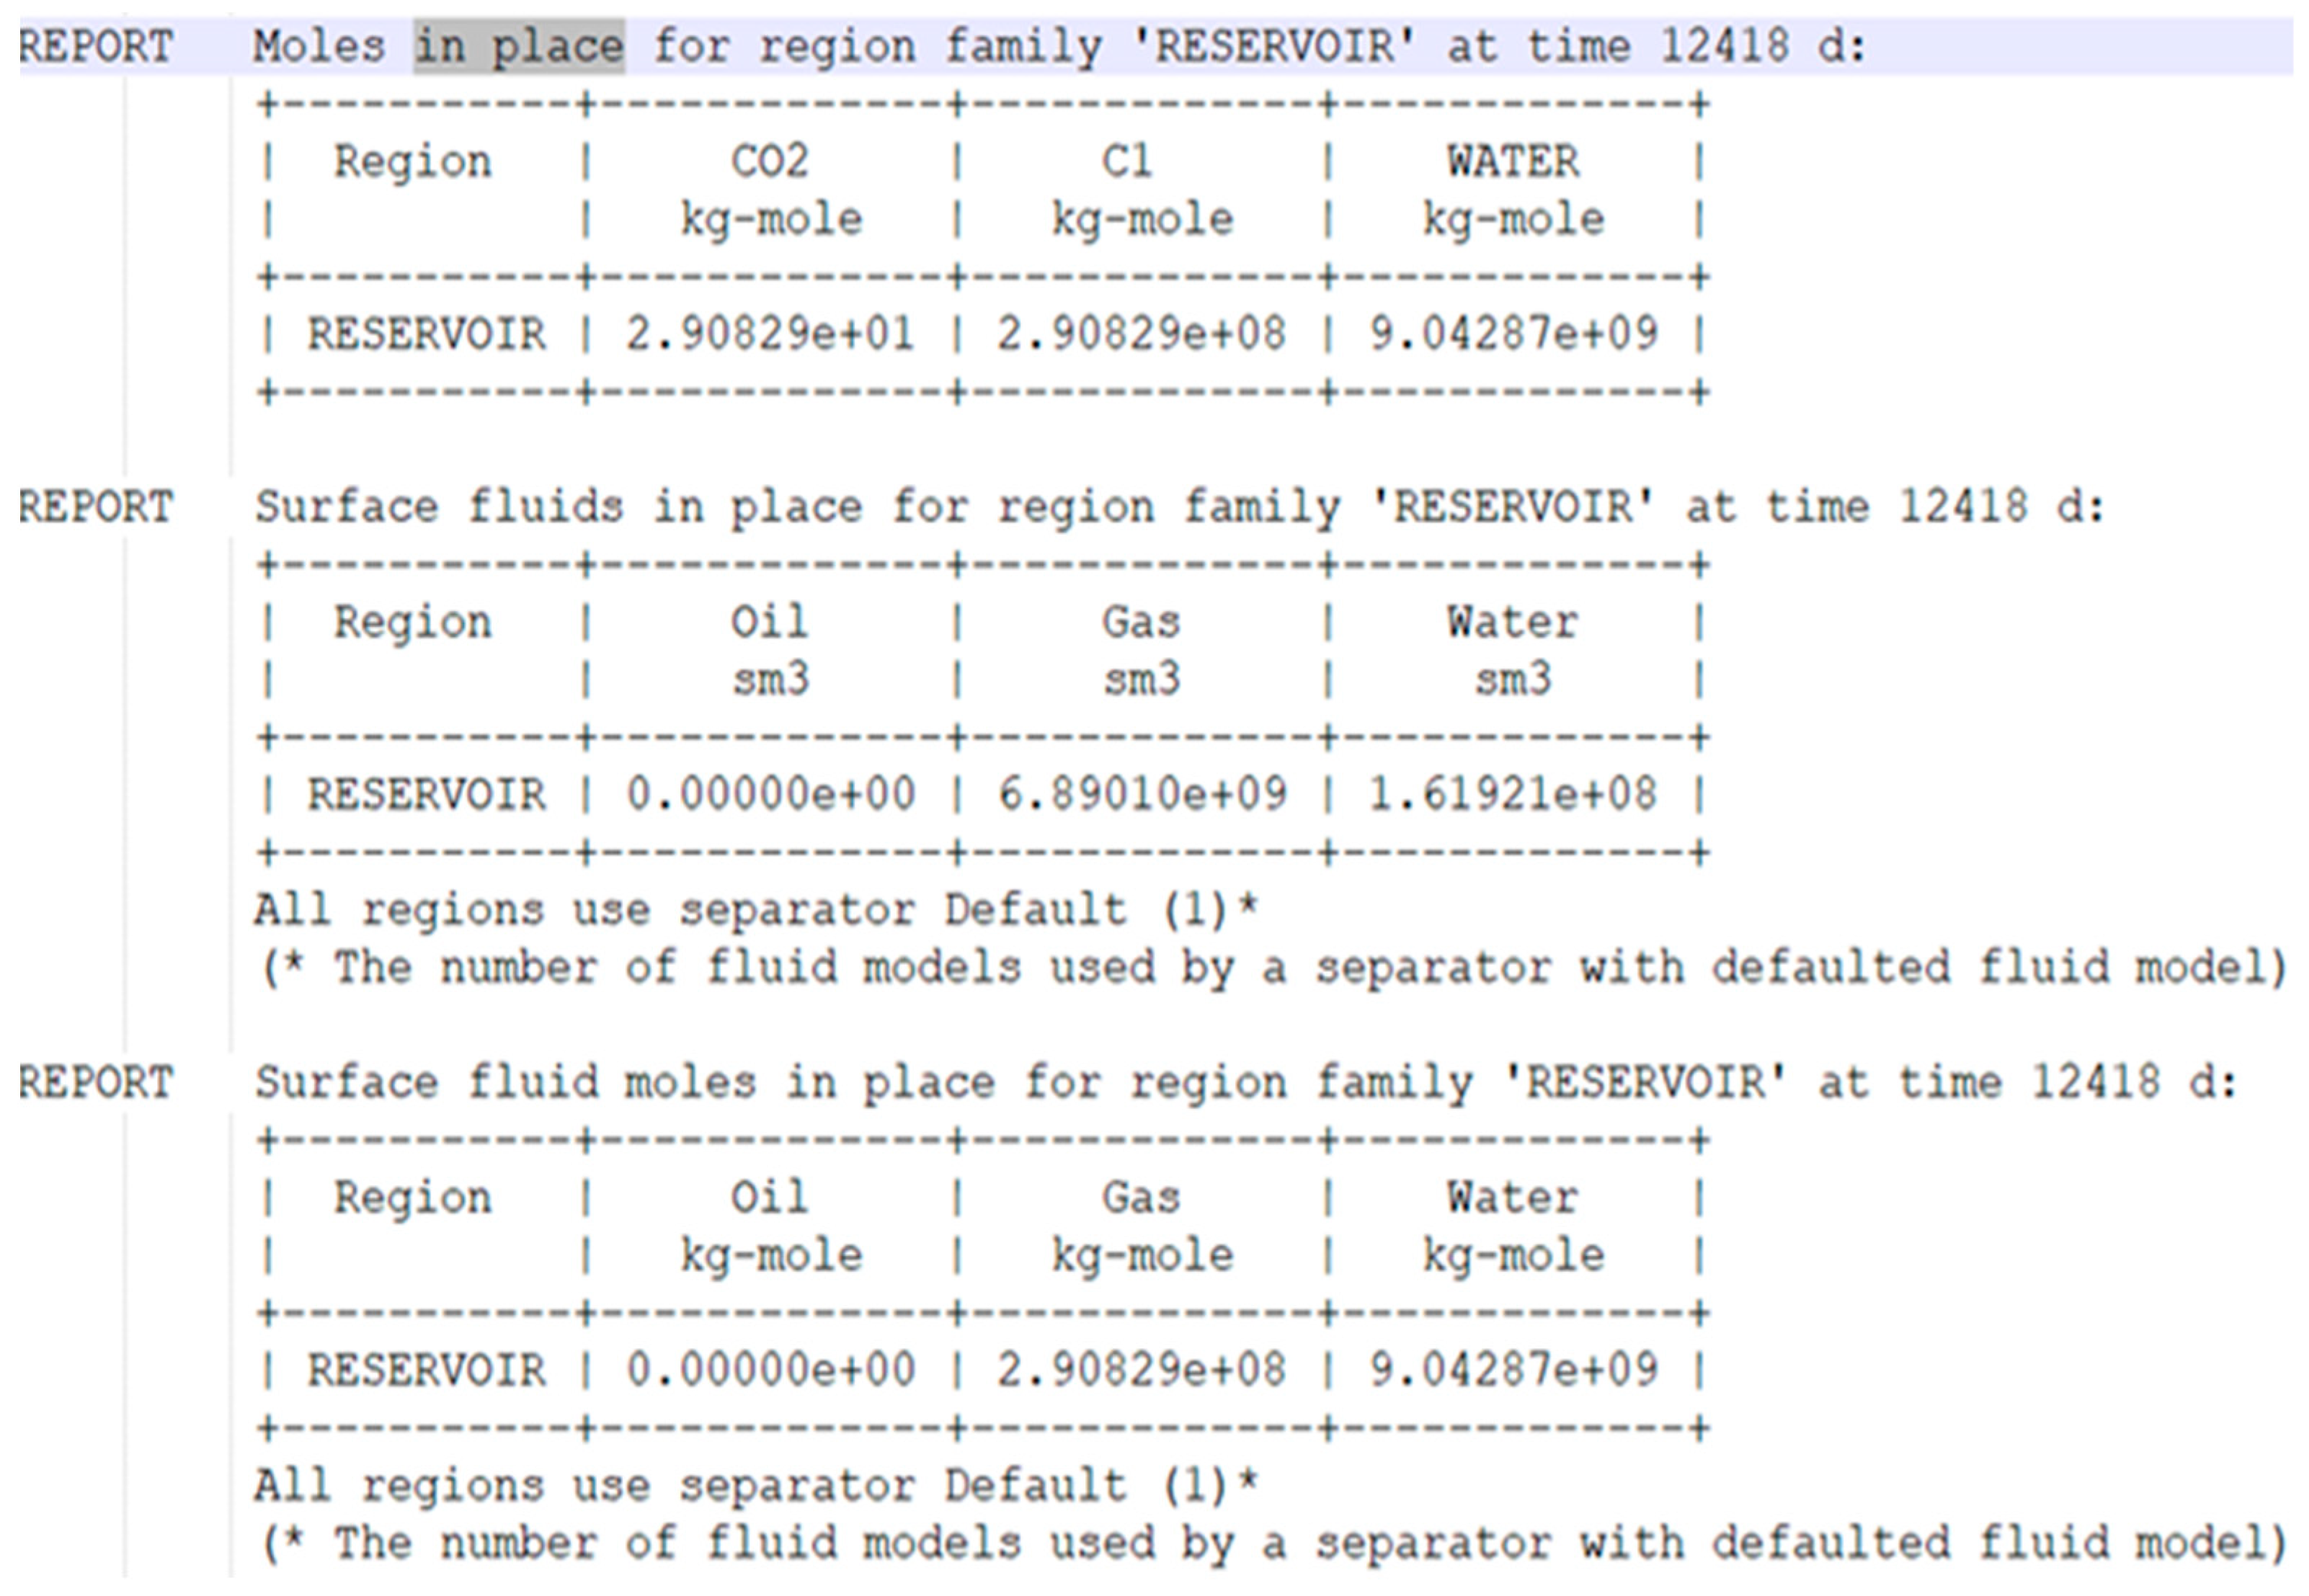Click the first 'All regions use separator' line
2309x1596 pixels.
pos(755,910)
